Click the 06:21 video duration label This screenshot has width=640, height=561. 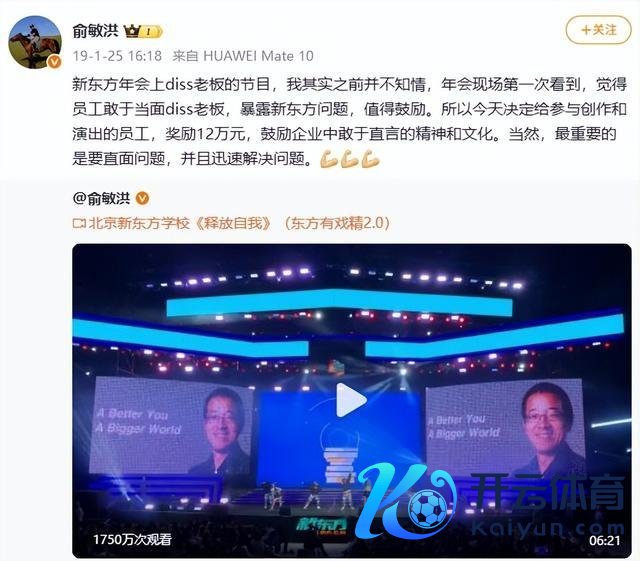coord(604,540)
